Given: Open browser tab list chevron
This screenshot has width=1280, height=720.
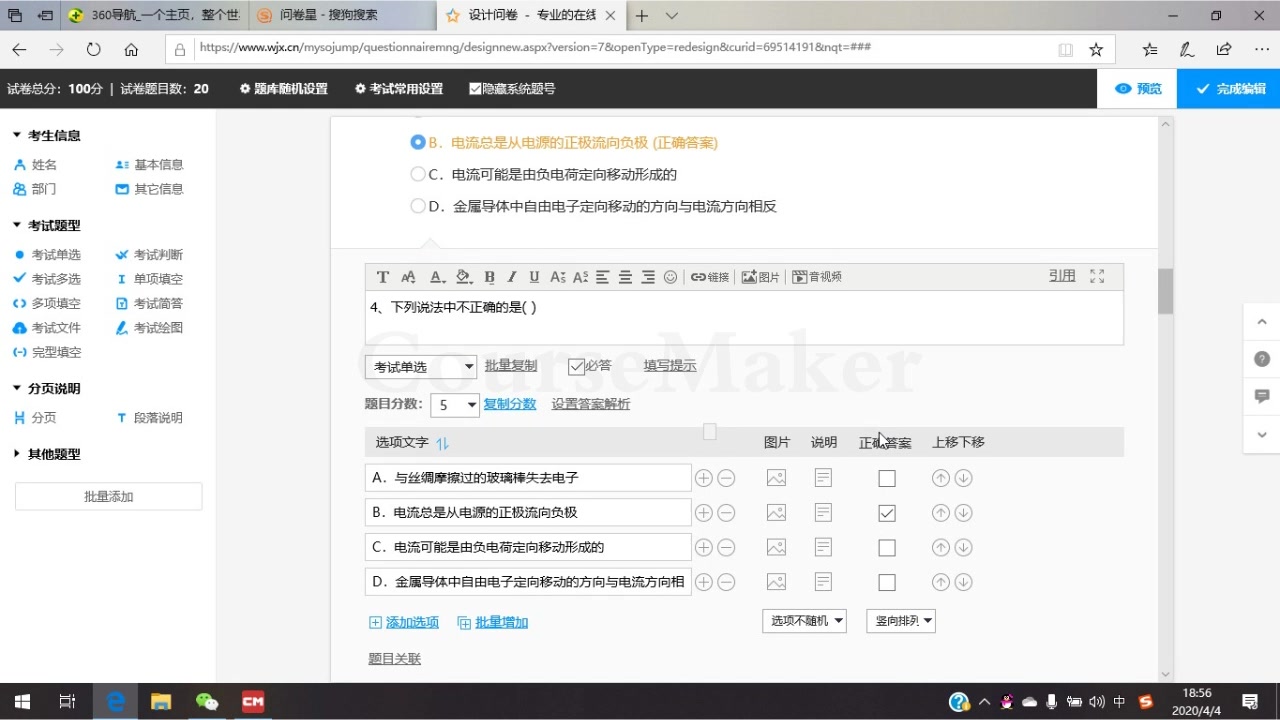Looking at the screenshot, I should pos(672,16).
